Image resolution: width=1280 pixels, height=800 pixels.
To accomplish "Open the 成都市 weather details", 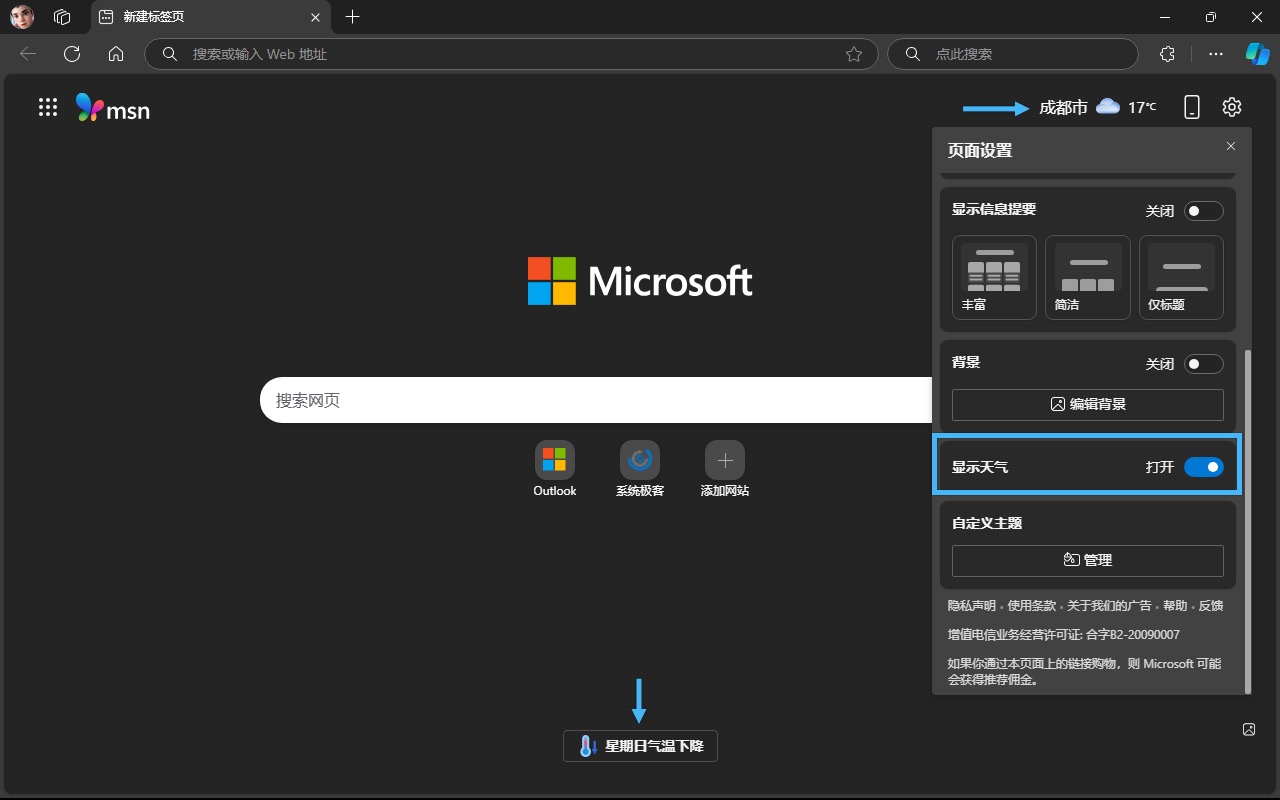I will pyautogui.click(x=1063, y=107).
